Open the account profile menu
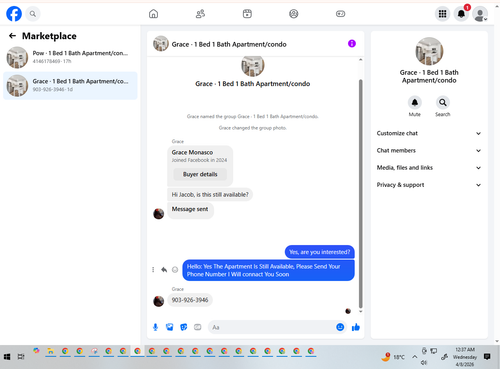The width and height of the screenshot is (500, 369). 480,14
